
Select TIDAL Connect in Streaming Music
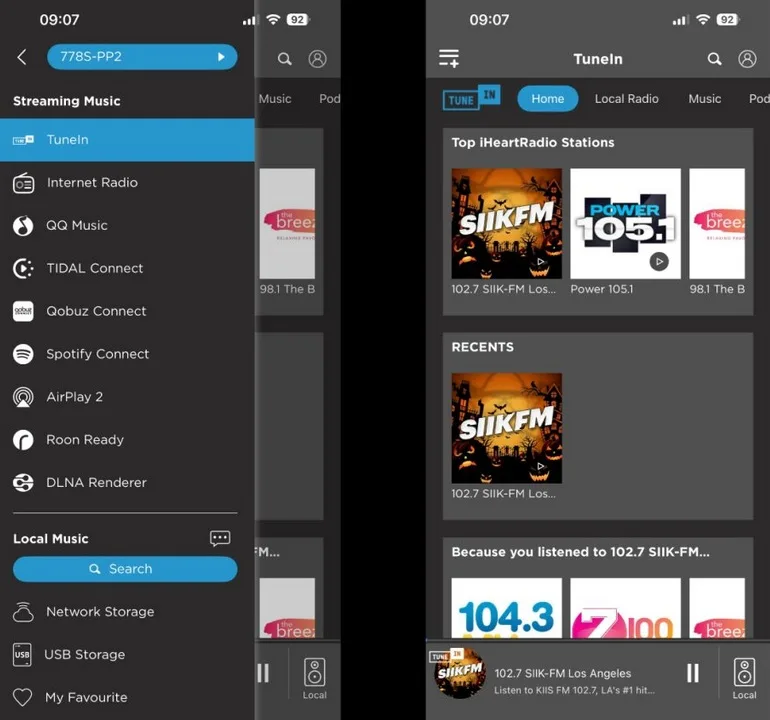point(94,268)
